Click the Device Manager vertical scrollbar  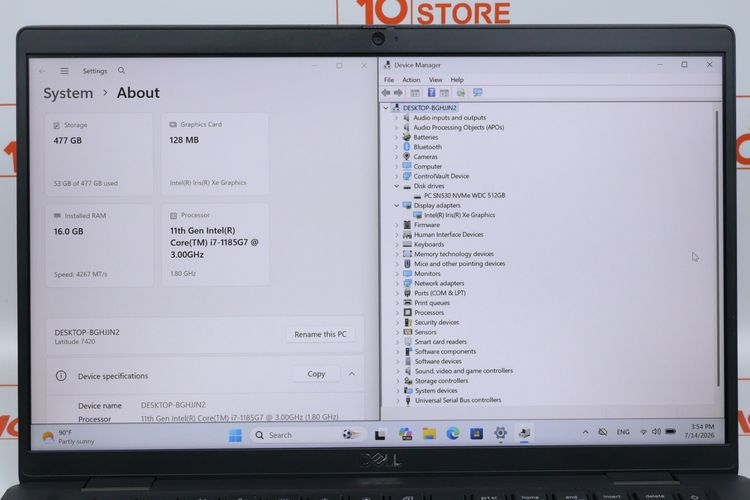click(x=717, y=249)
